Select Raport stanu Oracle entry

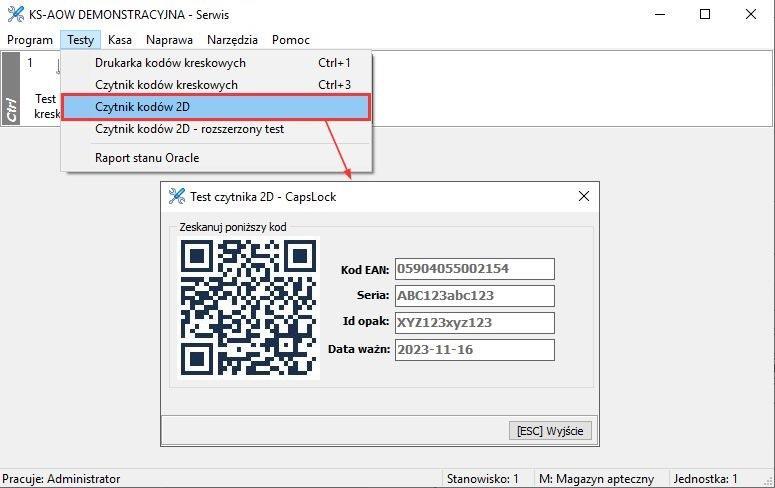click(216, 158)
